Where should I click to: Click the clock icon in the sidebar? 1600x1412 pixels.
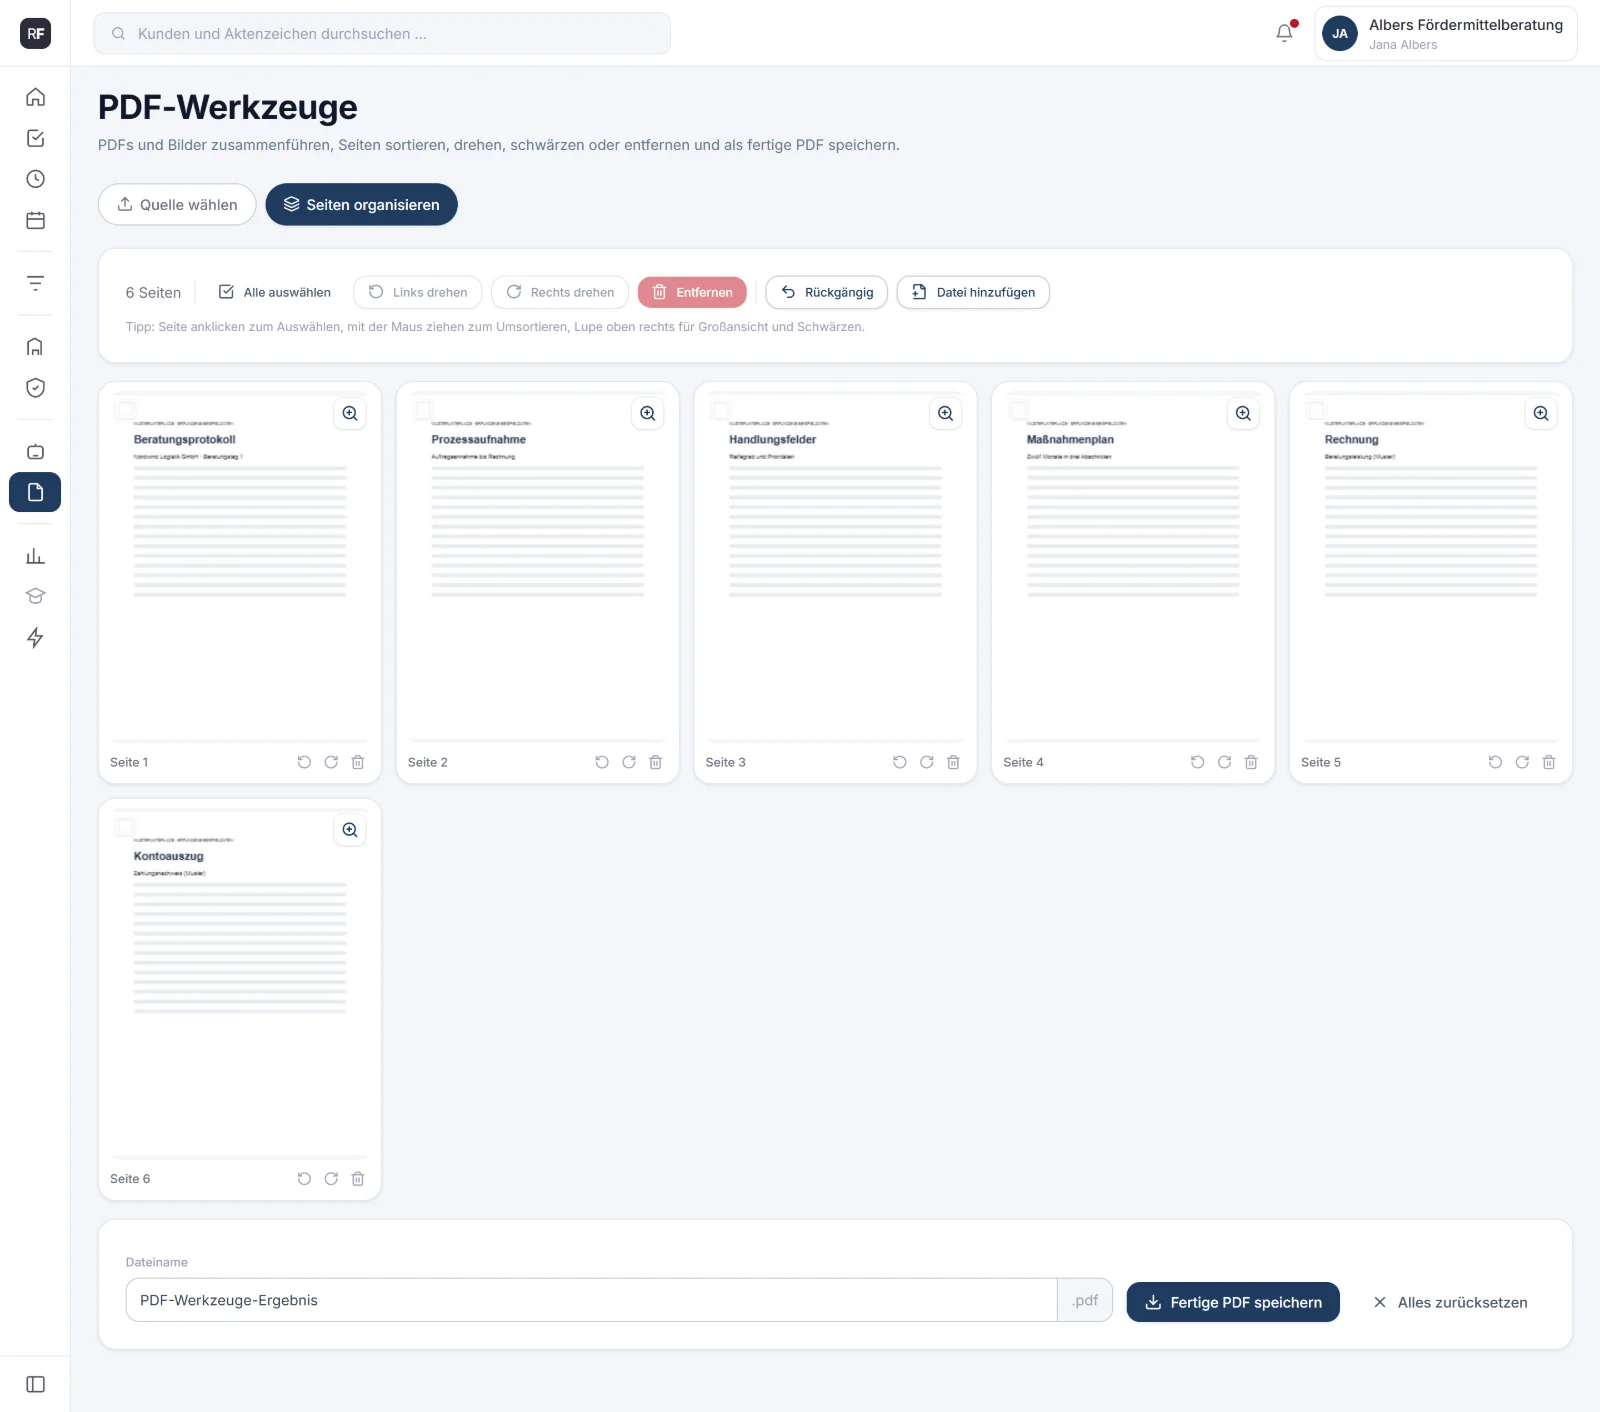pyautogui.click(x=35, y=179)
